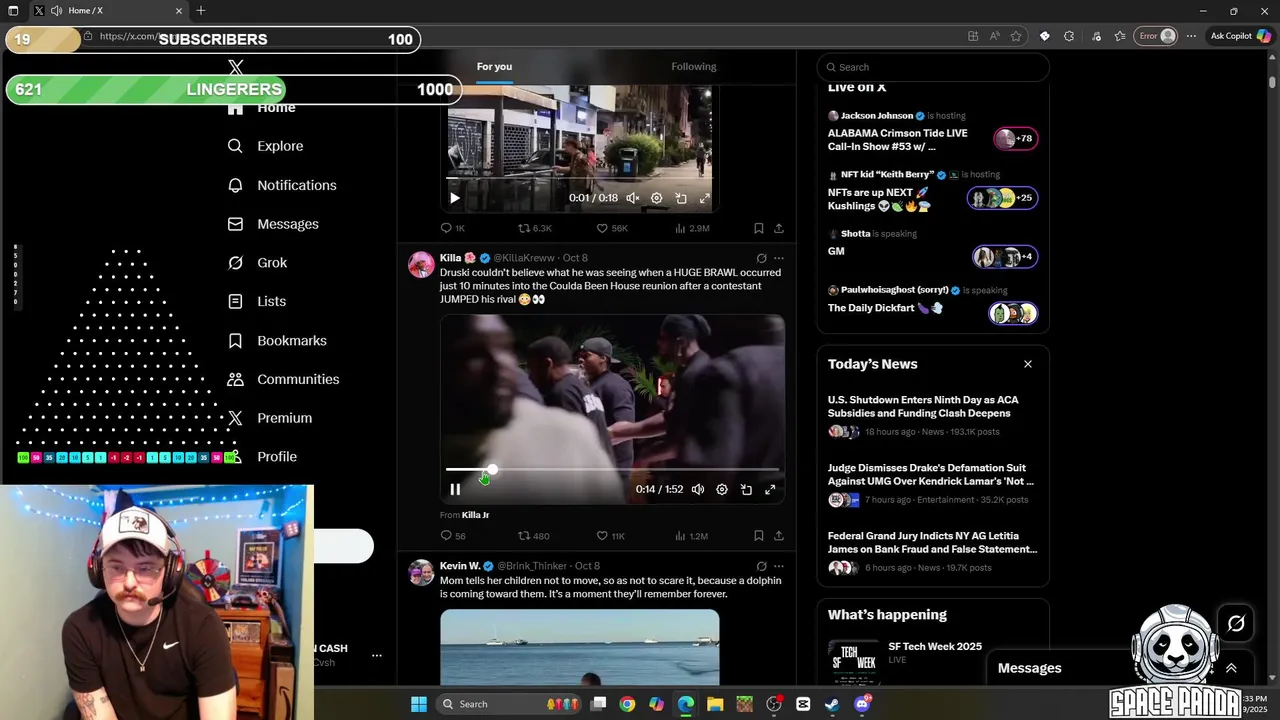
Task: Click Grok explain icon on Killa's post
Action: coord(761,258)
